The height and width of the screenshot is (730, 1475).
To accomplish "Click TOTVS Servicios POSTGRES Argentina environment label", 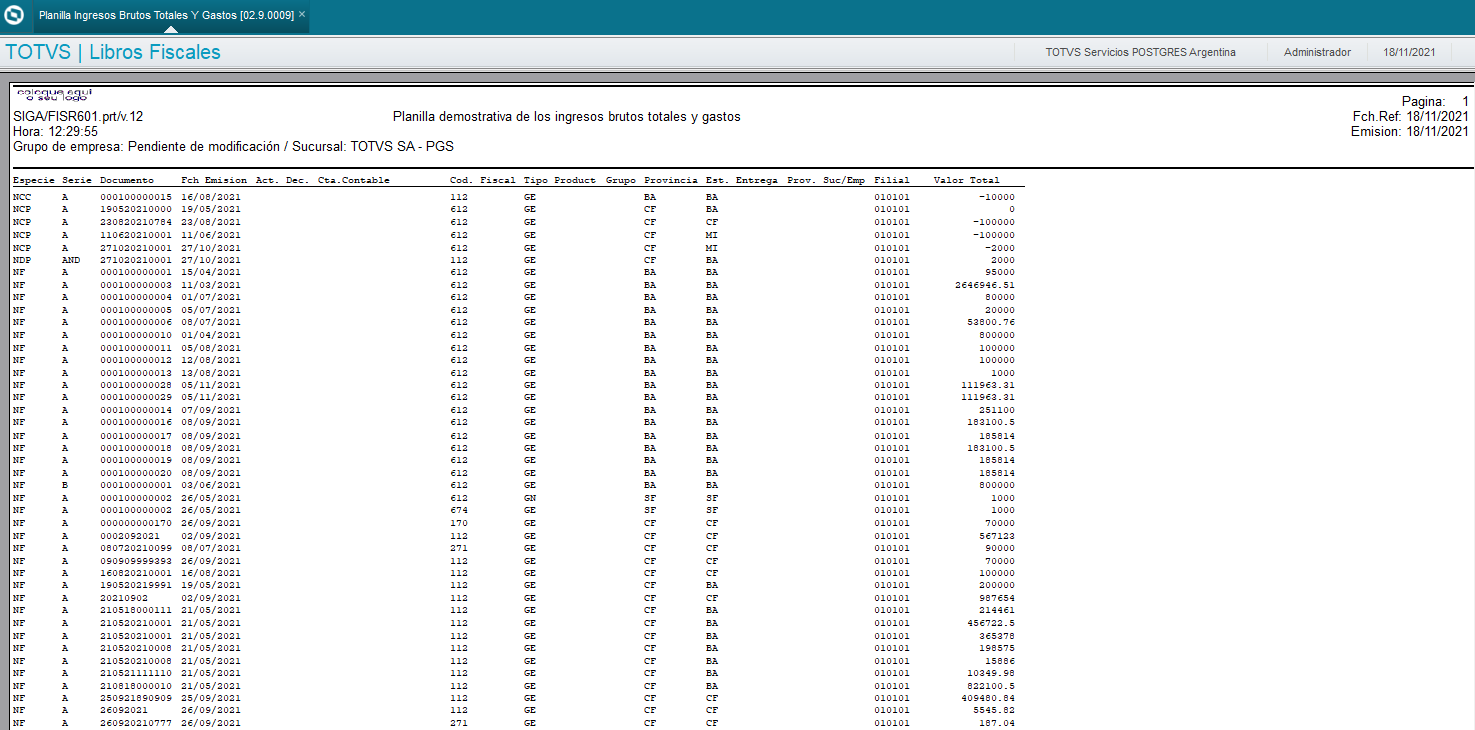I will (x=1140, y=52).
